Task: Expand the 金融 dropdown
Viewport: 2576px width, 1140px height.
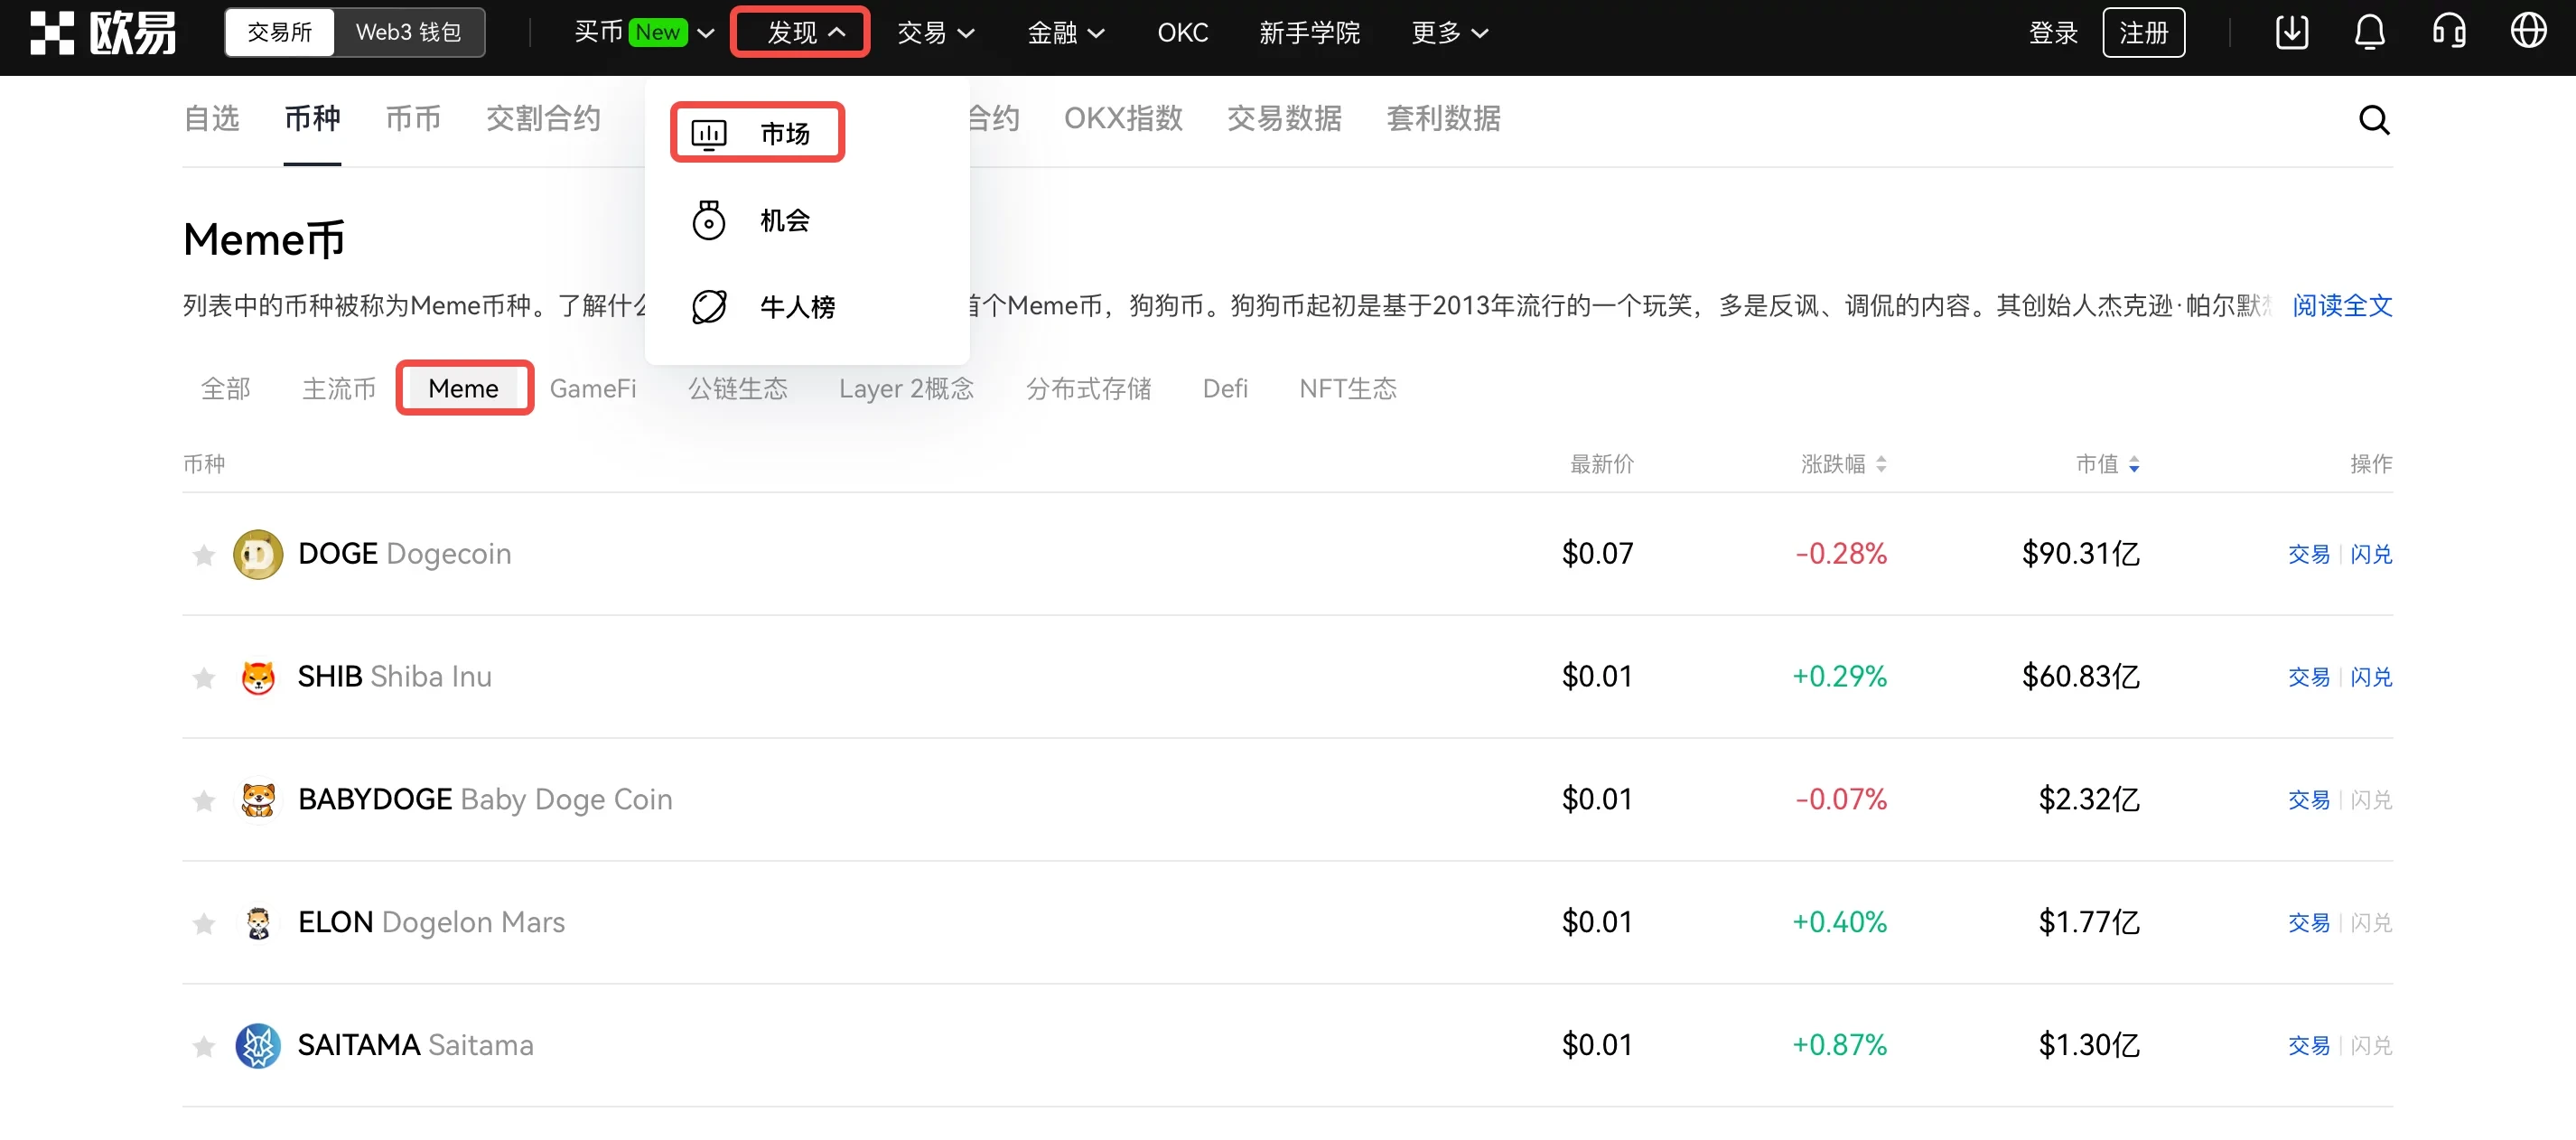Action: (1066, 33)
